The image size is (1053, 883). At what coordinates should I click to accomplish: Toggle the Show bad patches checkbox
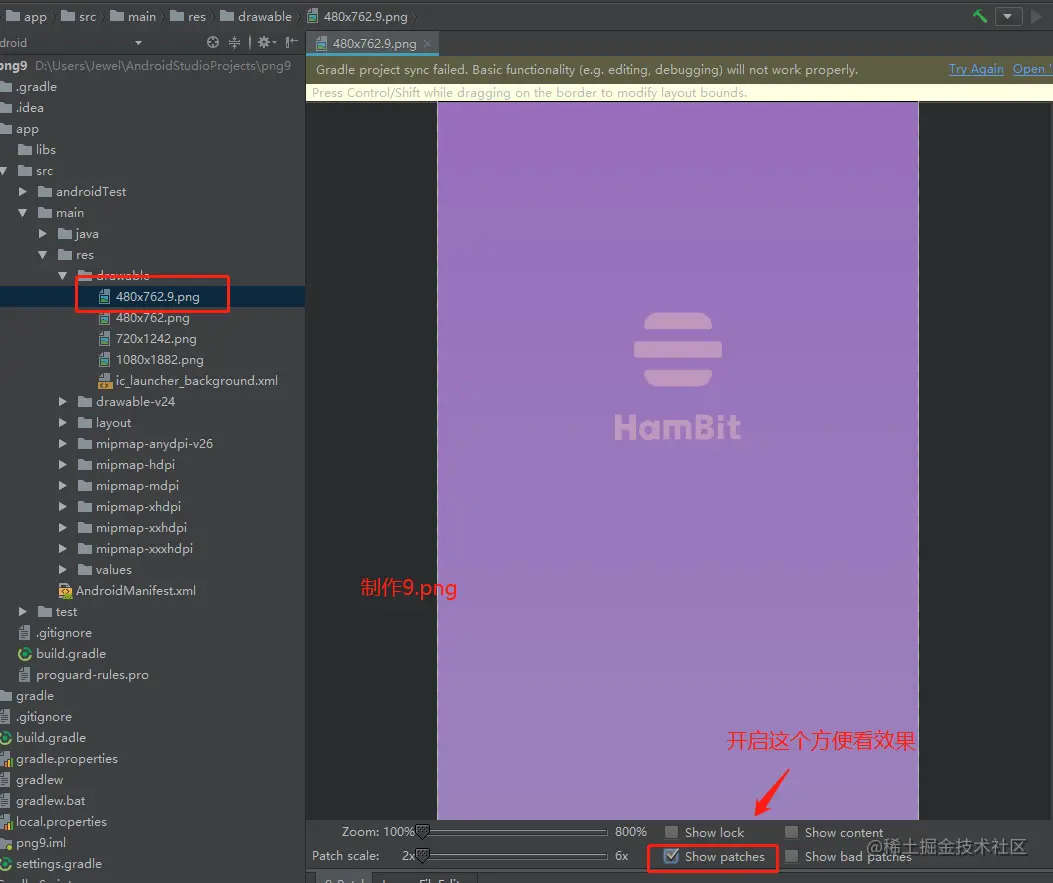(792, 856)
